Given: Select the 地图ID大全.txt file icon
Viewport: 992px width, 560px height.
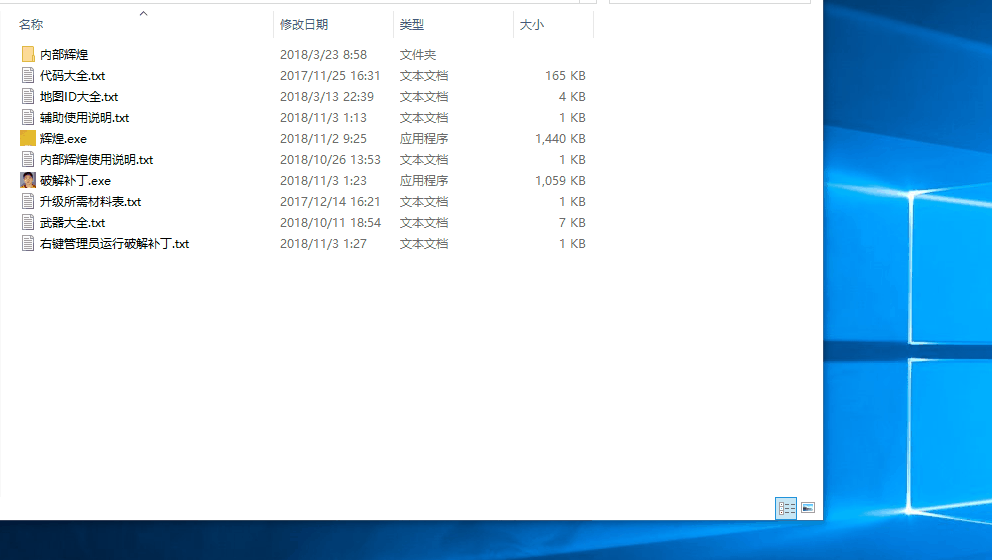Looking at the screenshot, I should pyautogui.click(x=28, y=97).
